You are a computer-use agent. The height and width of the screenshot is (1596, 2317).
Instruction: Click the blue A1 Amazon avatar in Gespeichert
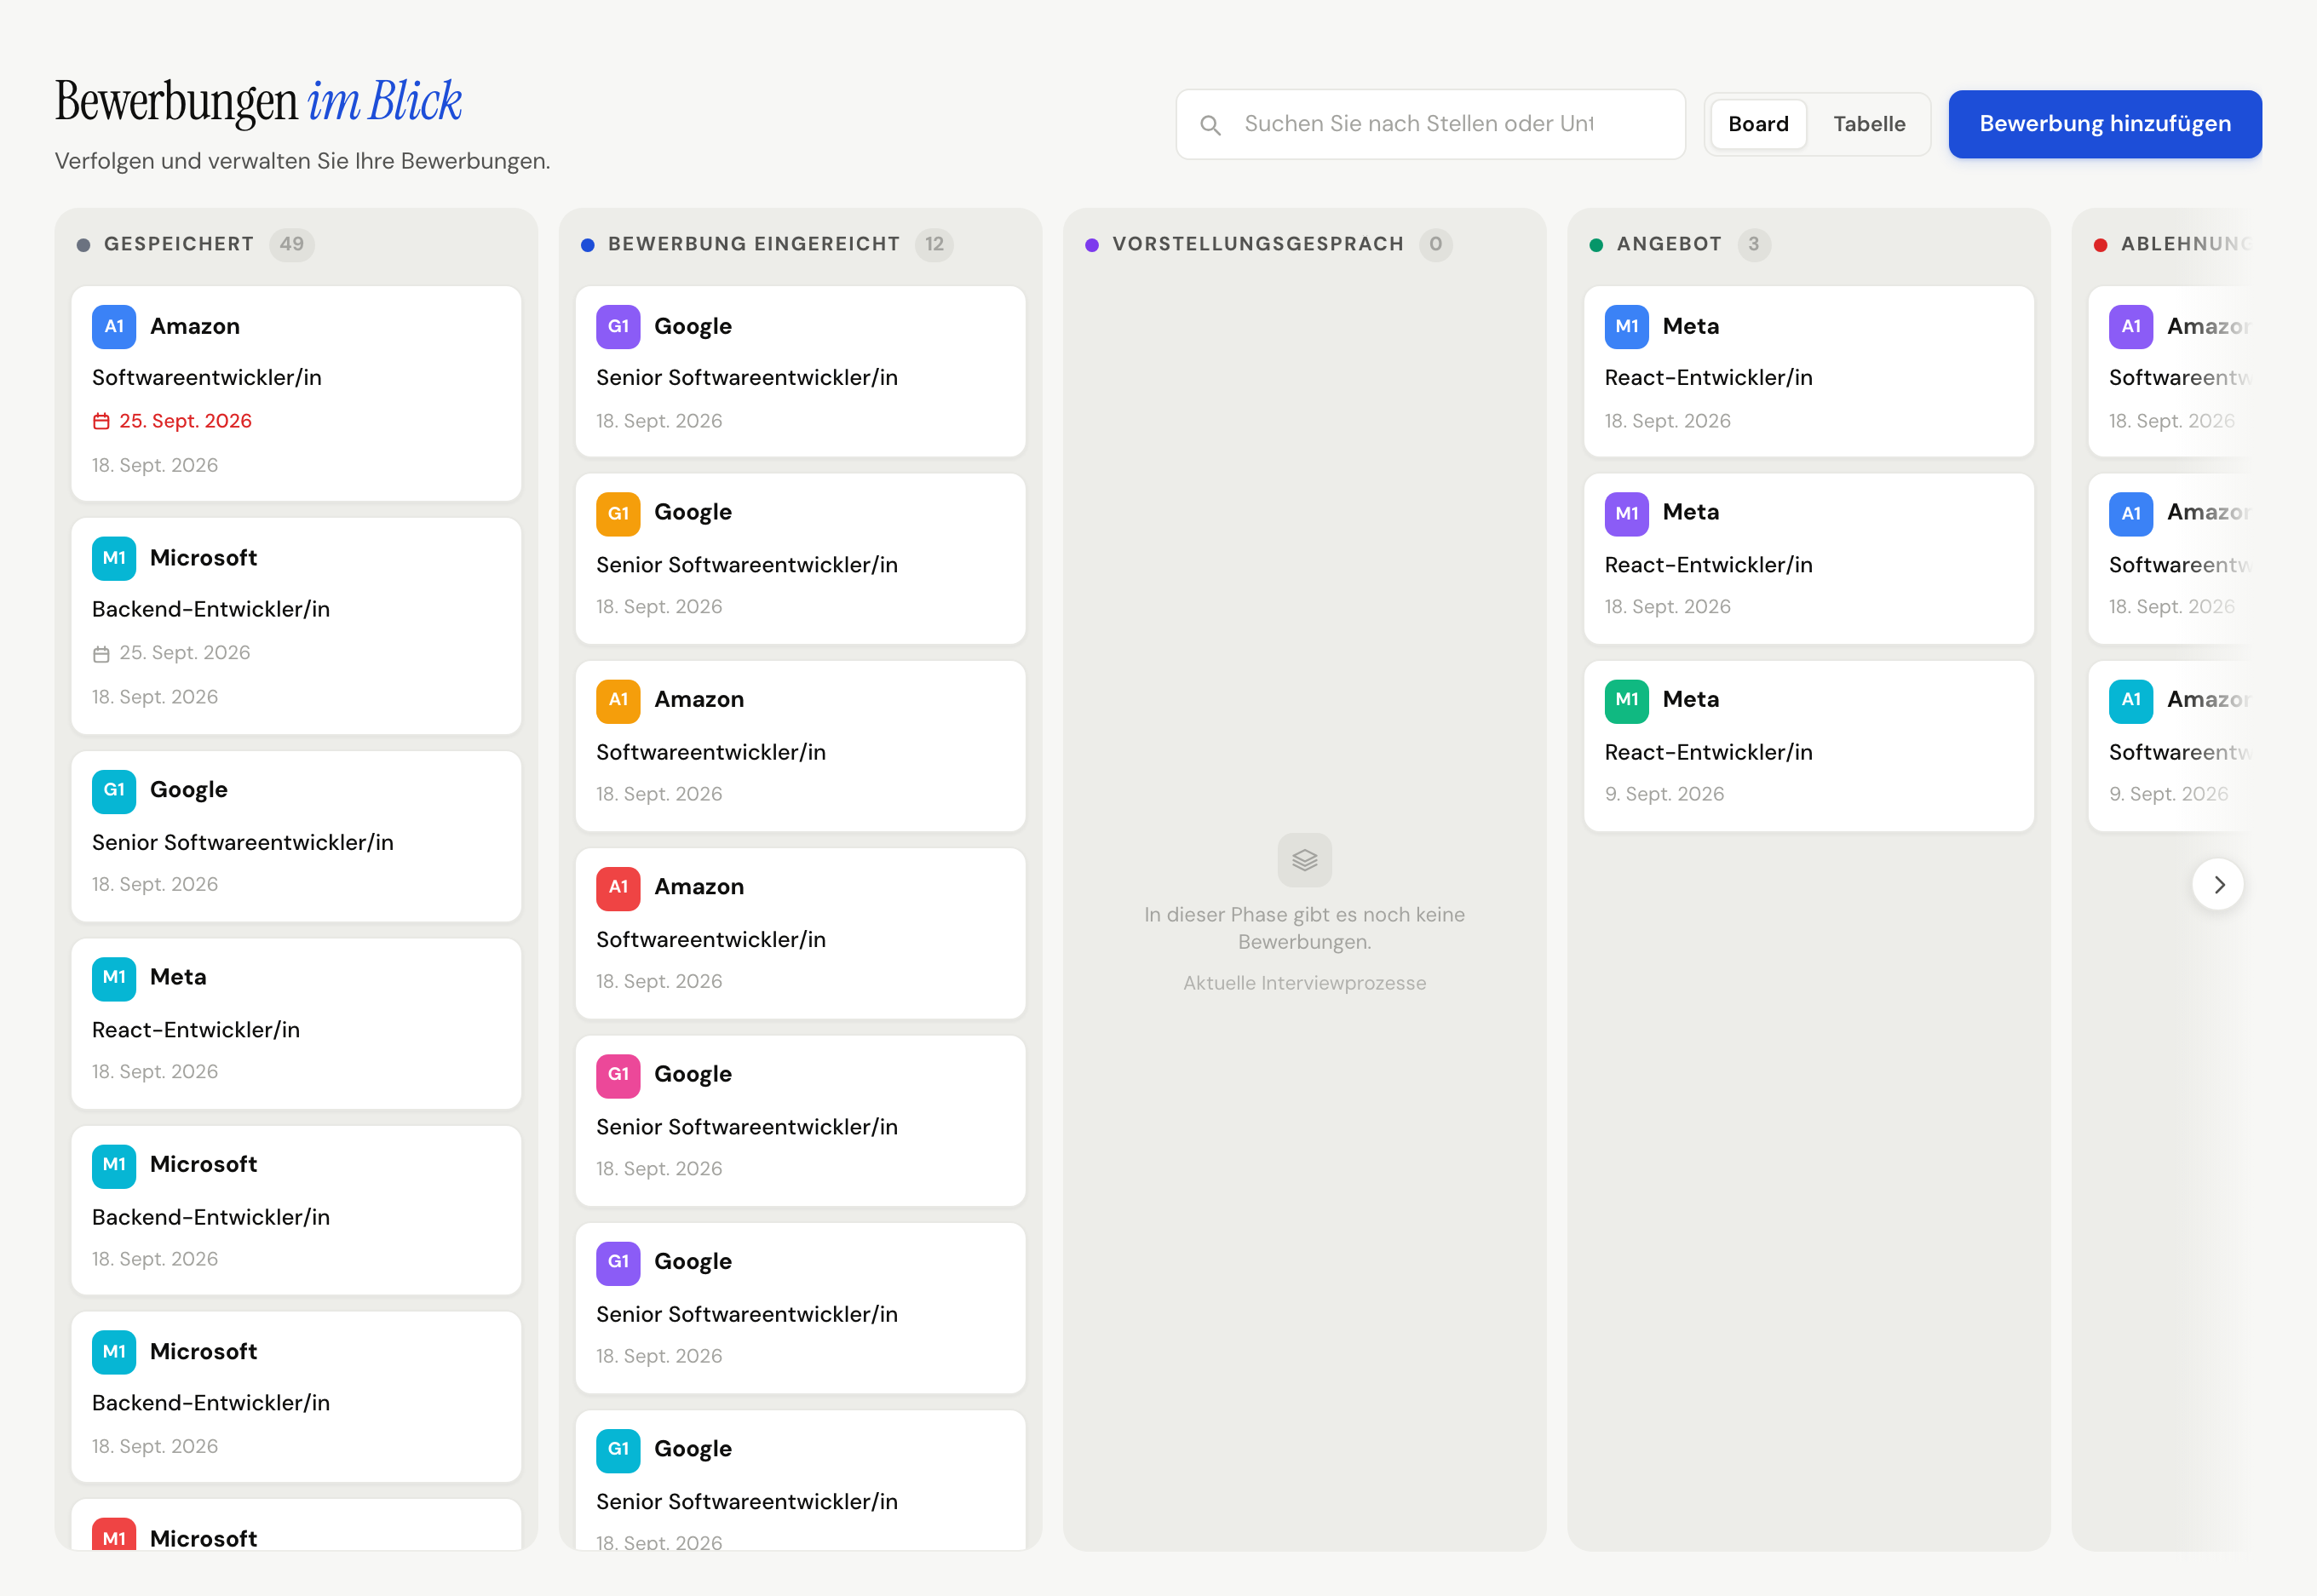click(114, 327)
